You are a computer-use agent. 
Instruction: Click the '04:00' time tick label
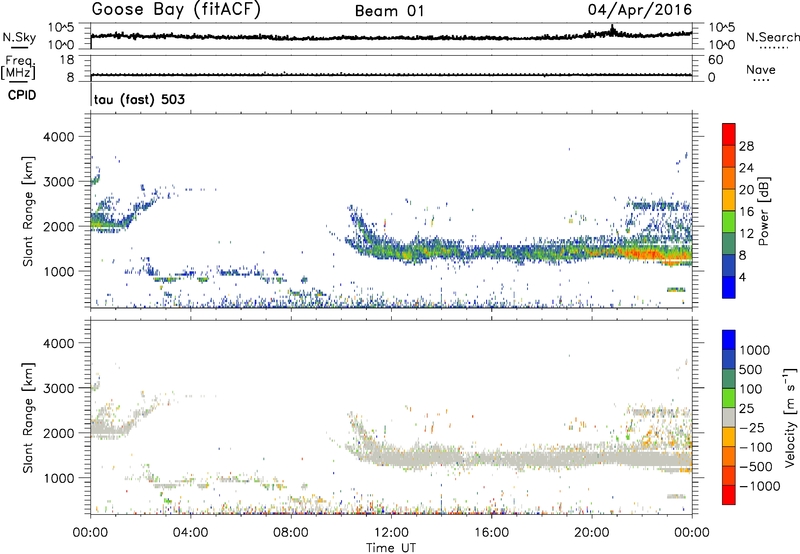click(190, 533)
